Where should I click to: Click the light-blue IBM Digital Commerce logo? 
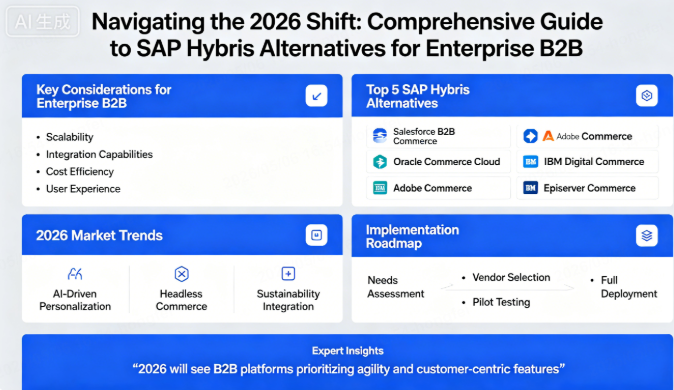pyautogui.click(x=530, y=162)
